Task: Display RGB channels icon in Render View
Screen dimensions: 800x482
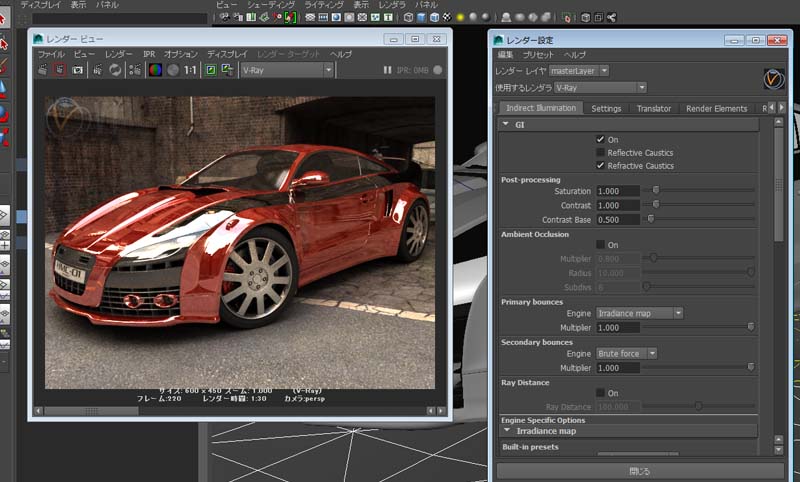Action: click(x=155, y=70)
